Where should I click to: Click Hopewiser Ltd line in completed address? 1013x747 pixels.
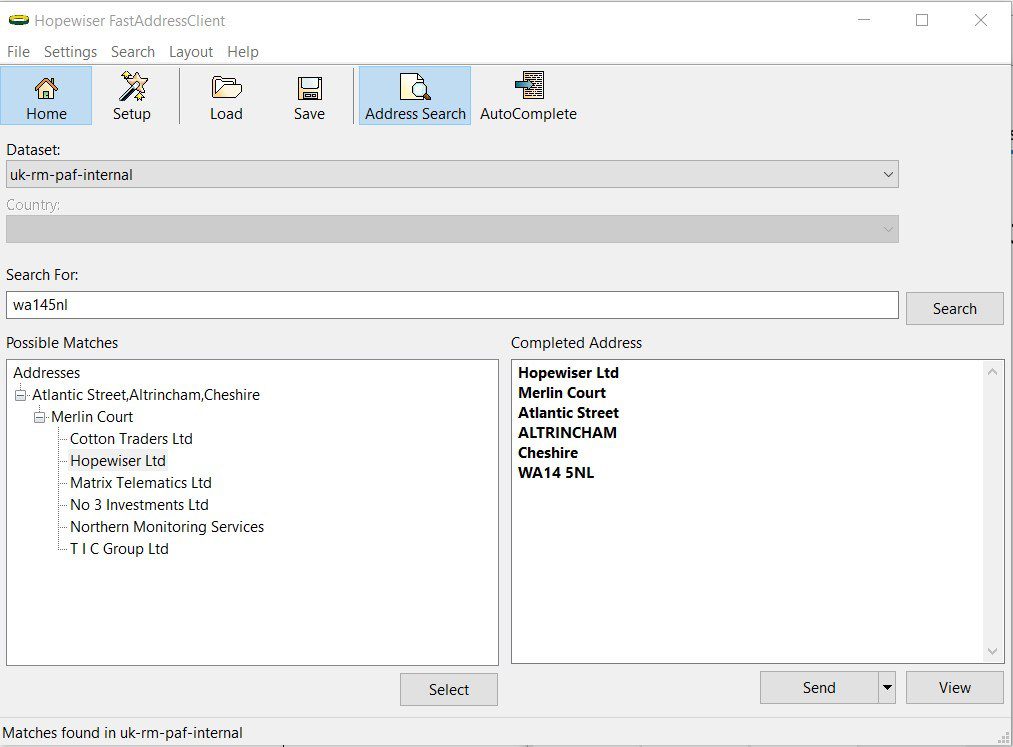click(x=569, y=372)
